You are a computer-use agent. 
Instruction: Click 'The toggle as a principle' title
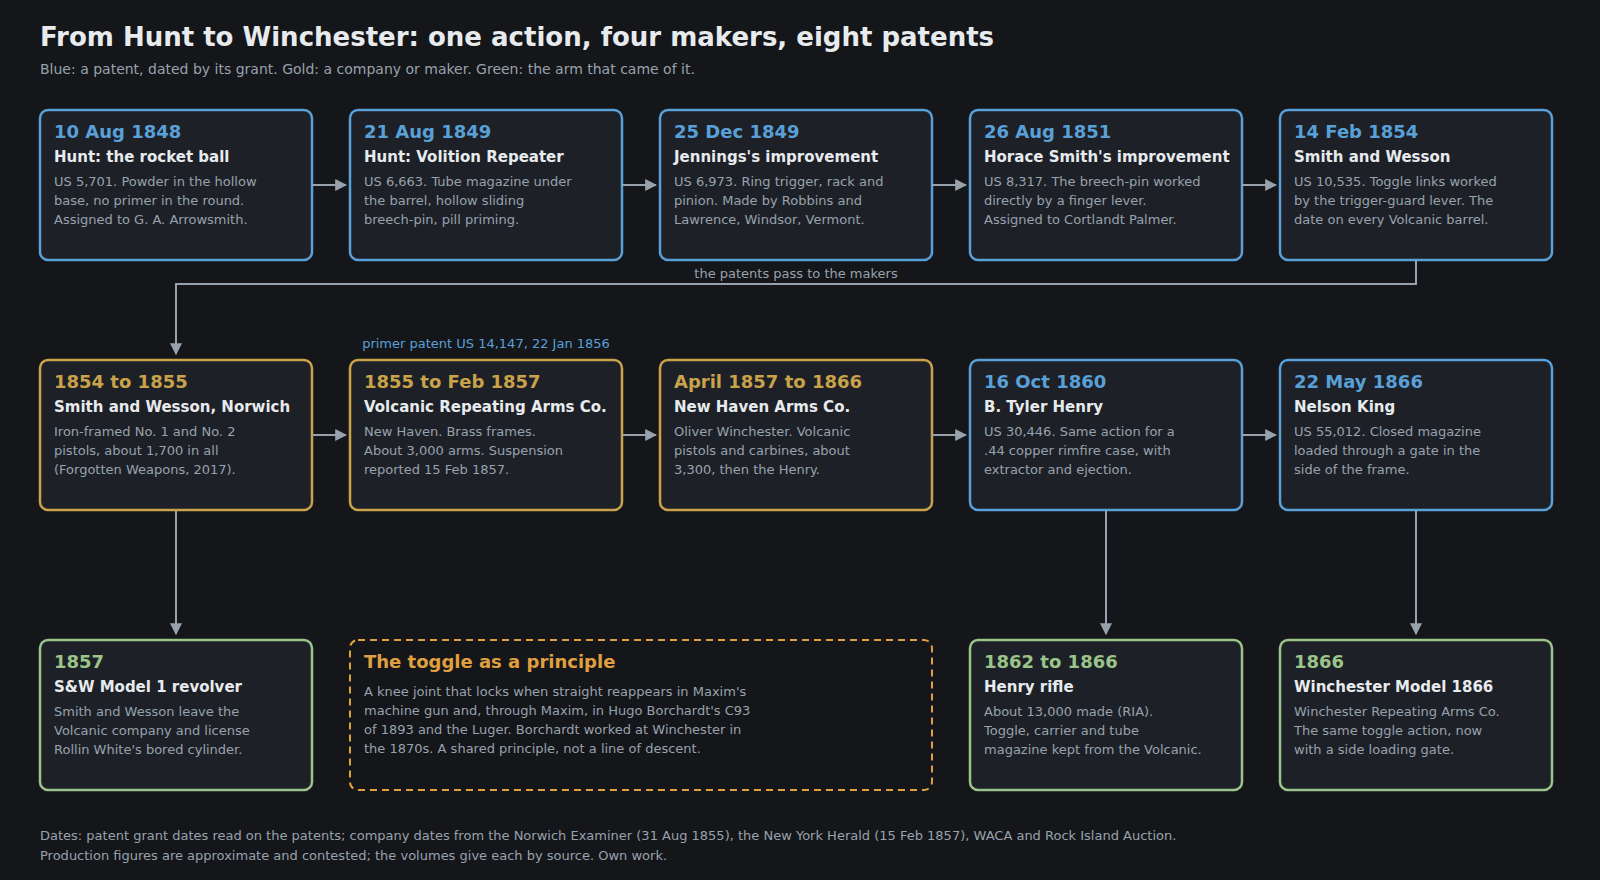[490, 662]
